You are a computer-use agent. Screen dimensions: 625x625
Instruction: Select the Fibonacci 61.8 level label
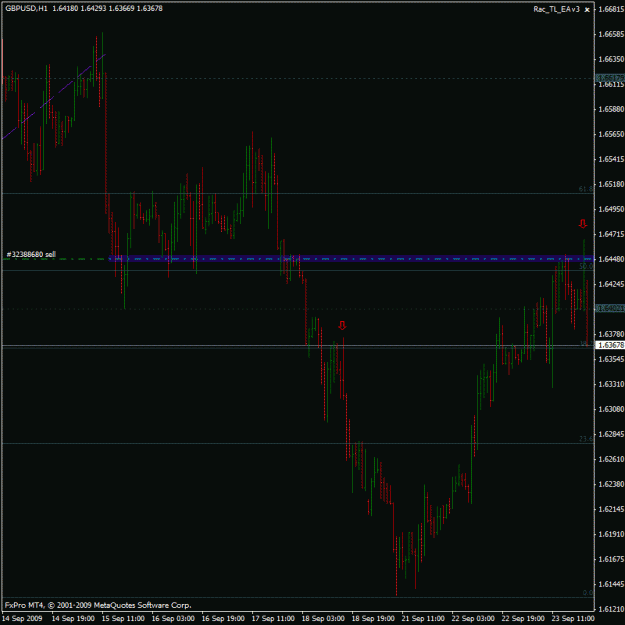point(586,189)
